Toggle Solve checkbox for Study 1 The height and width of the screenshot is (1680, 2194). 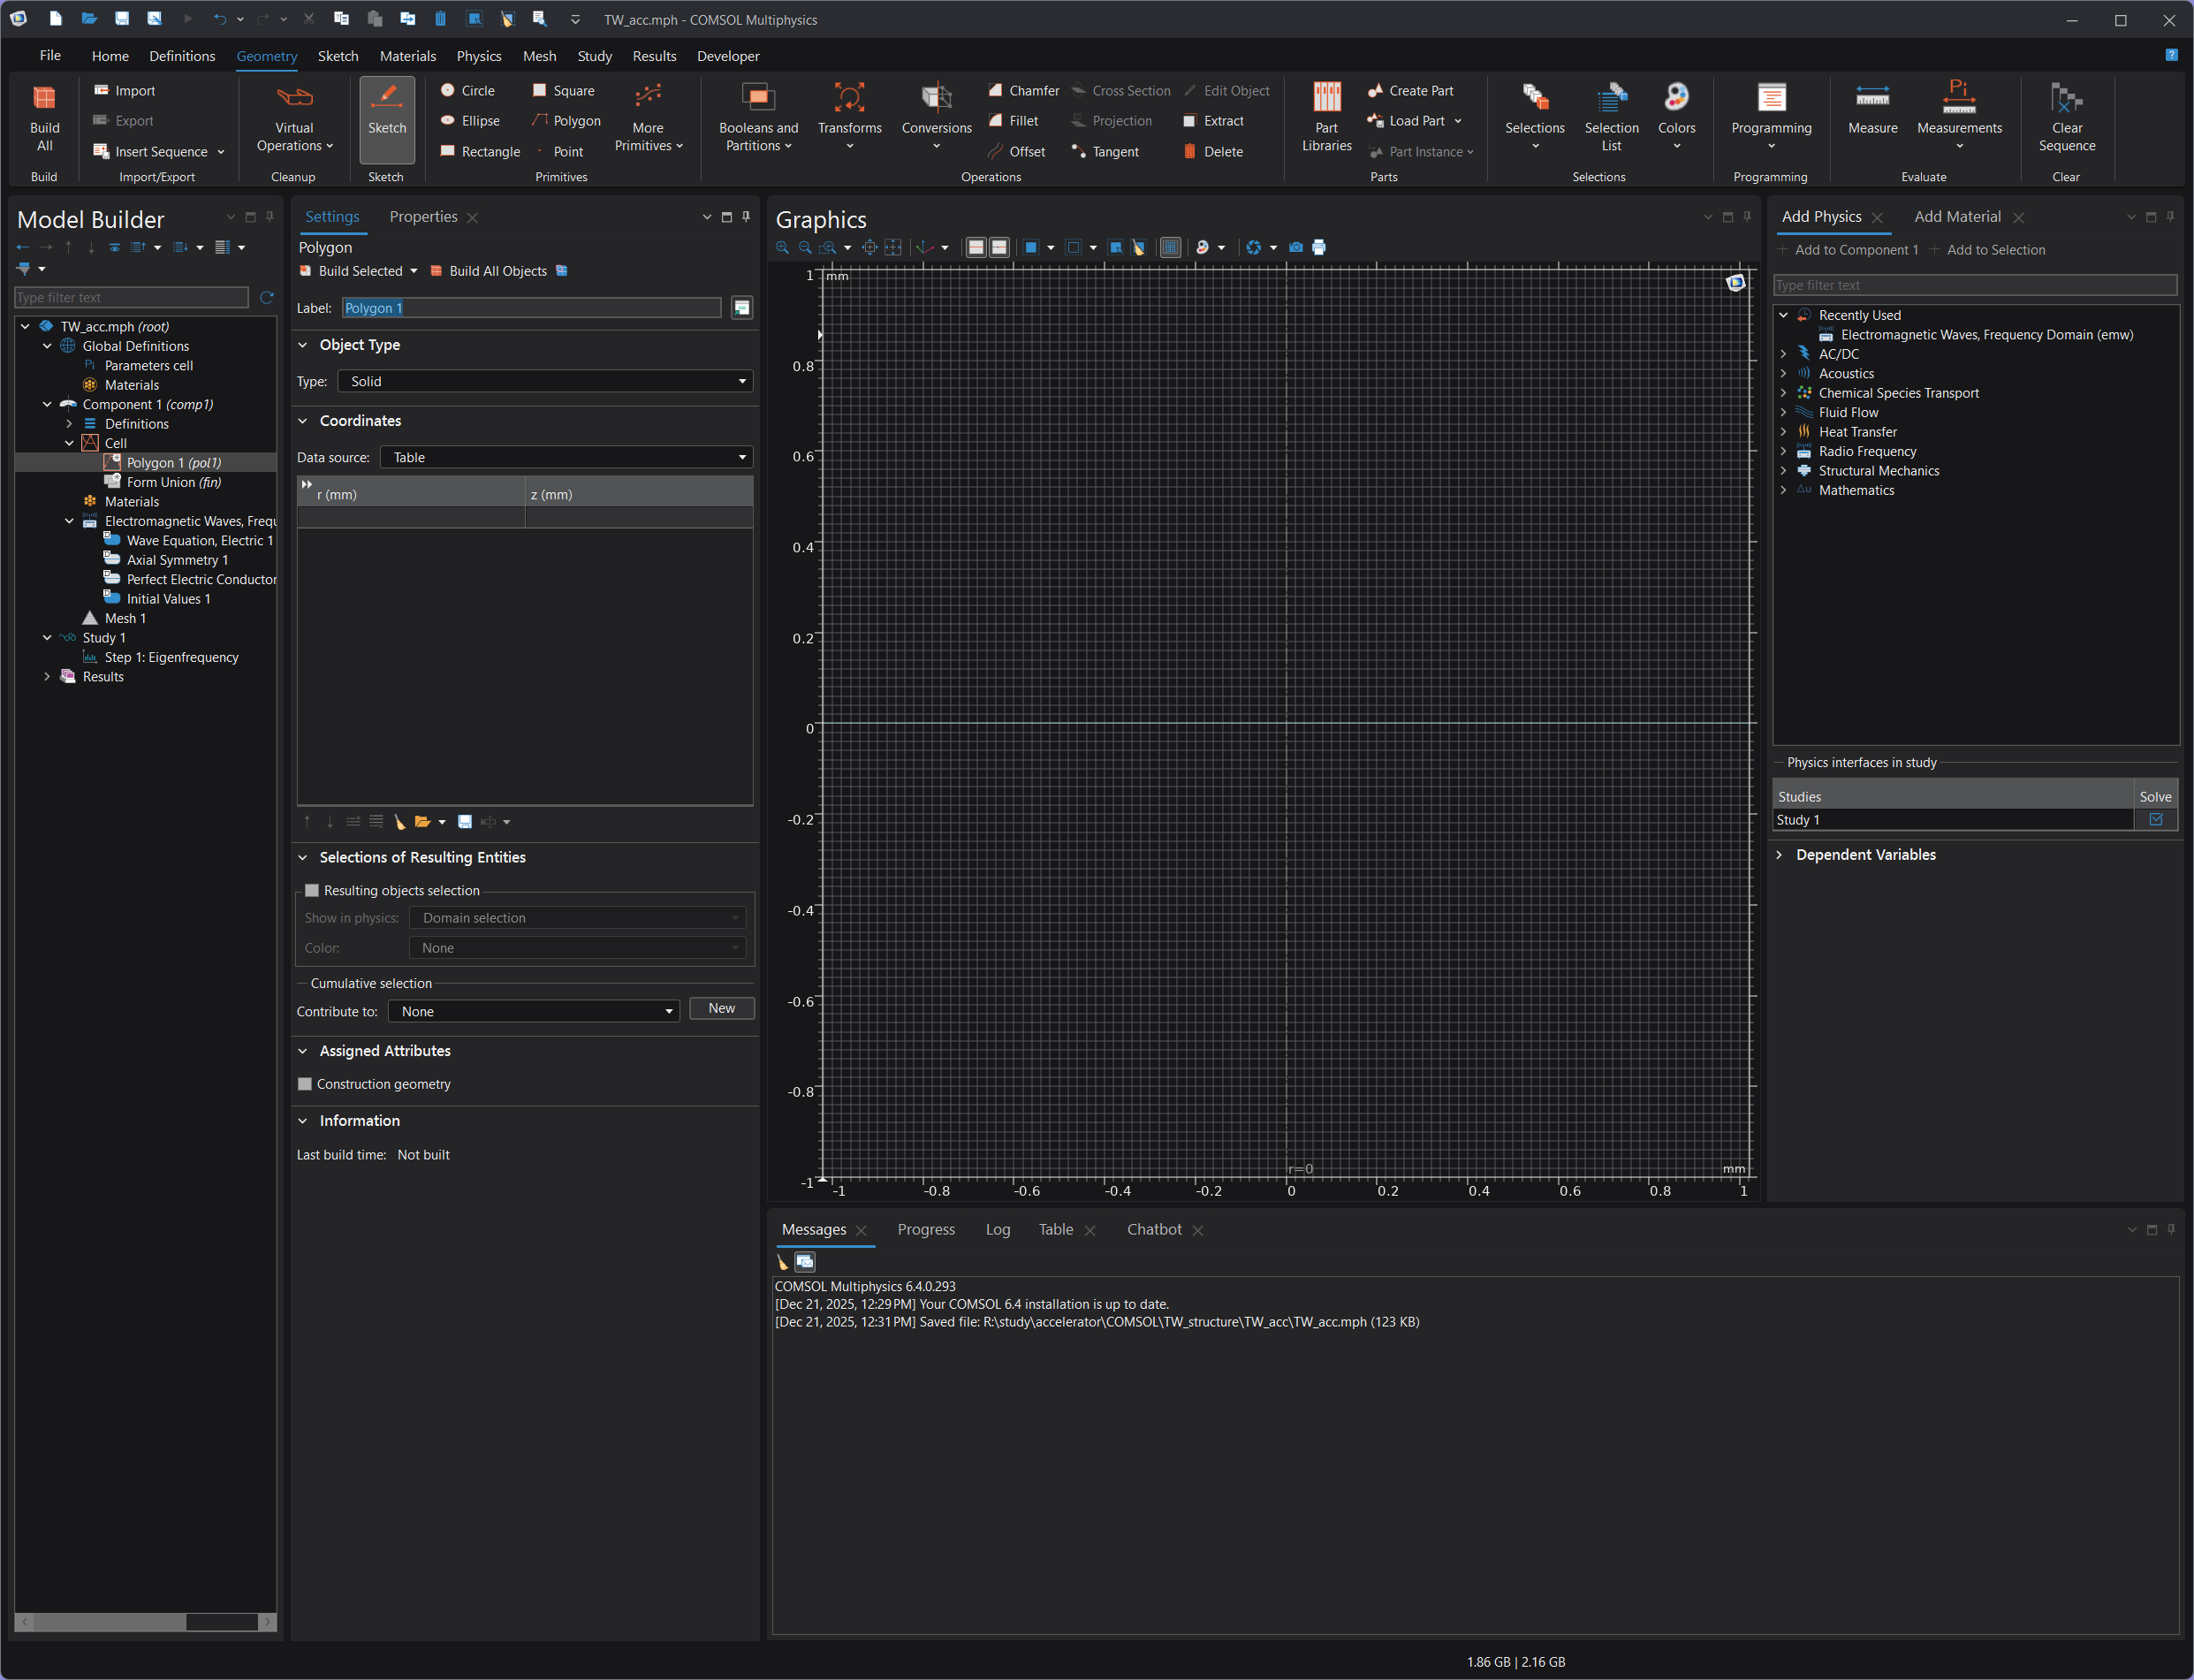point(2155,819)
